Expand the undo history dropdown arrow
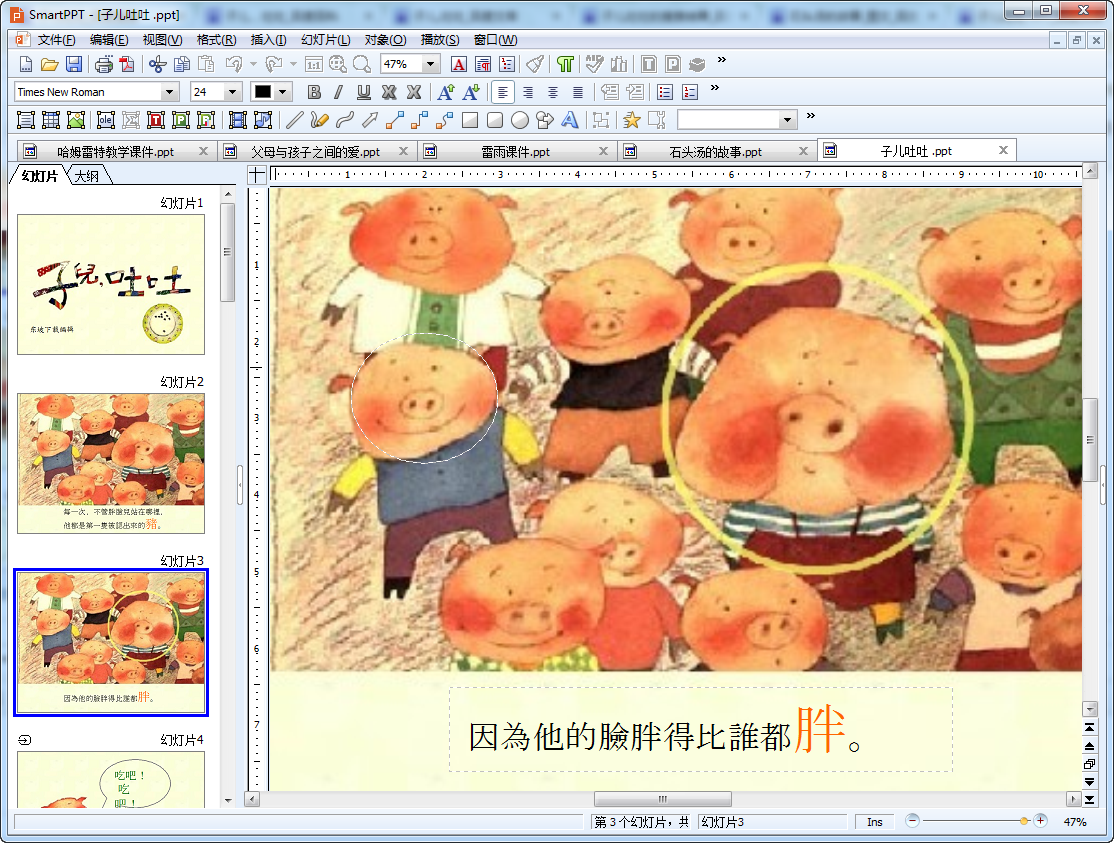 click(x=253, y=65)
